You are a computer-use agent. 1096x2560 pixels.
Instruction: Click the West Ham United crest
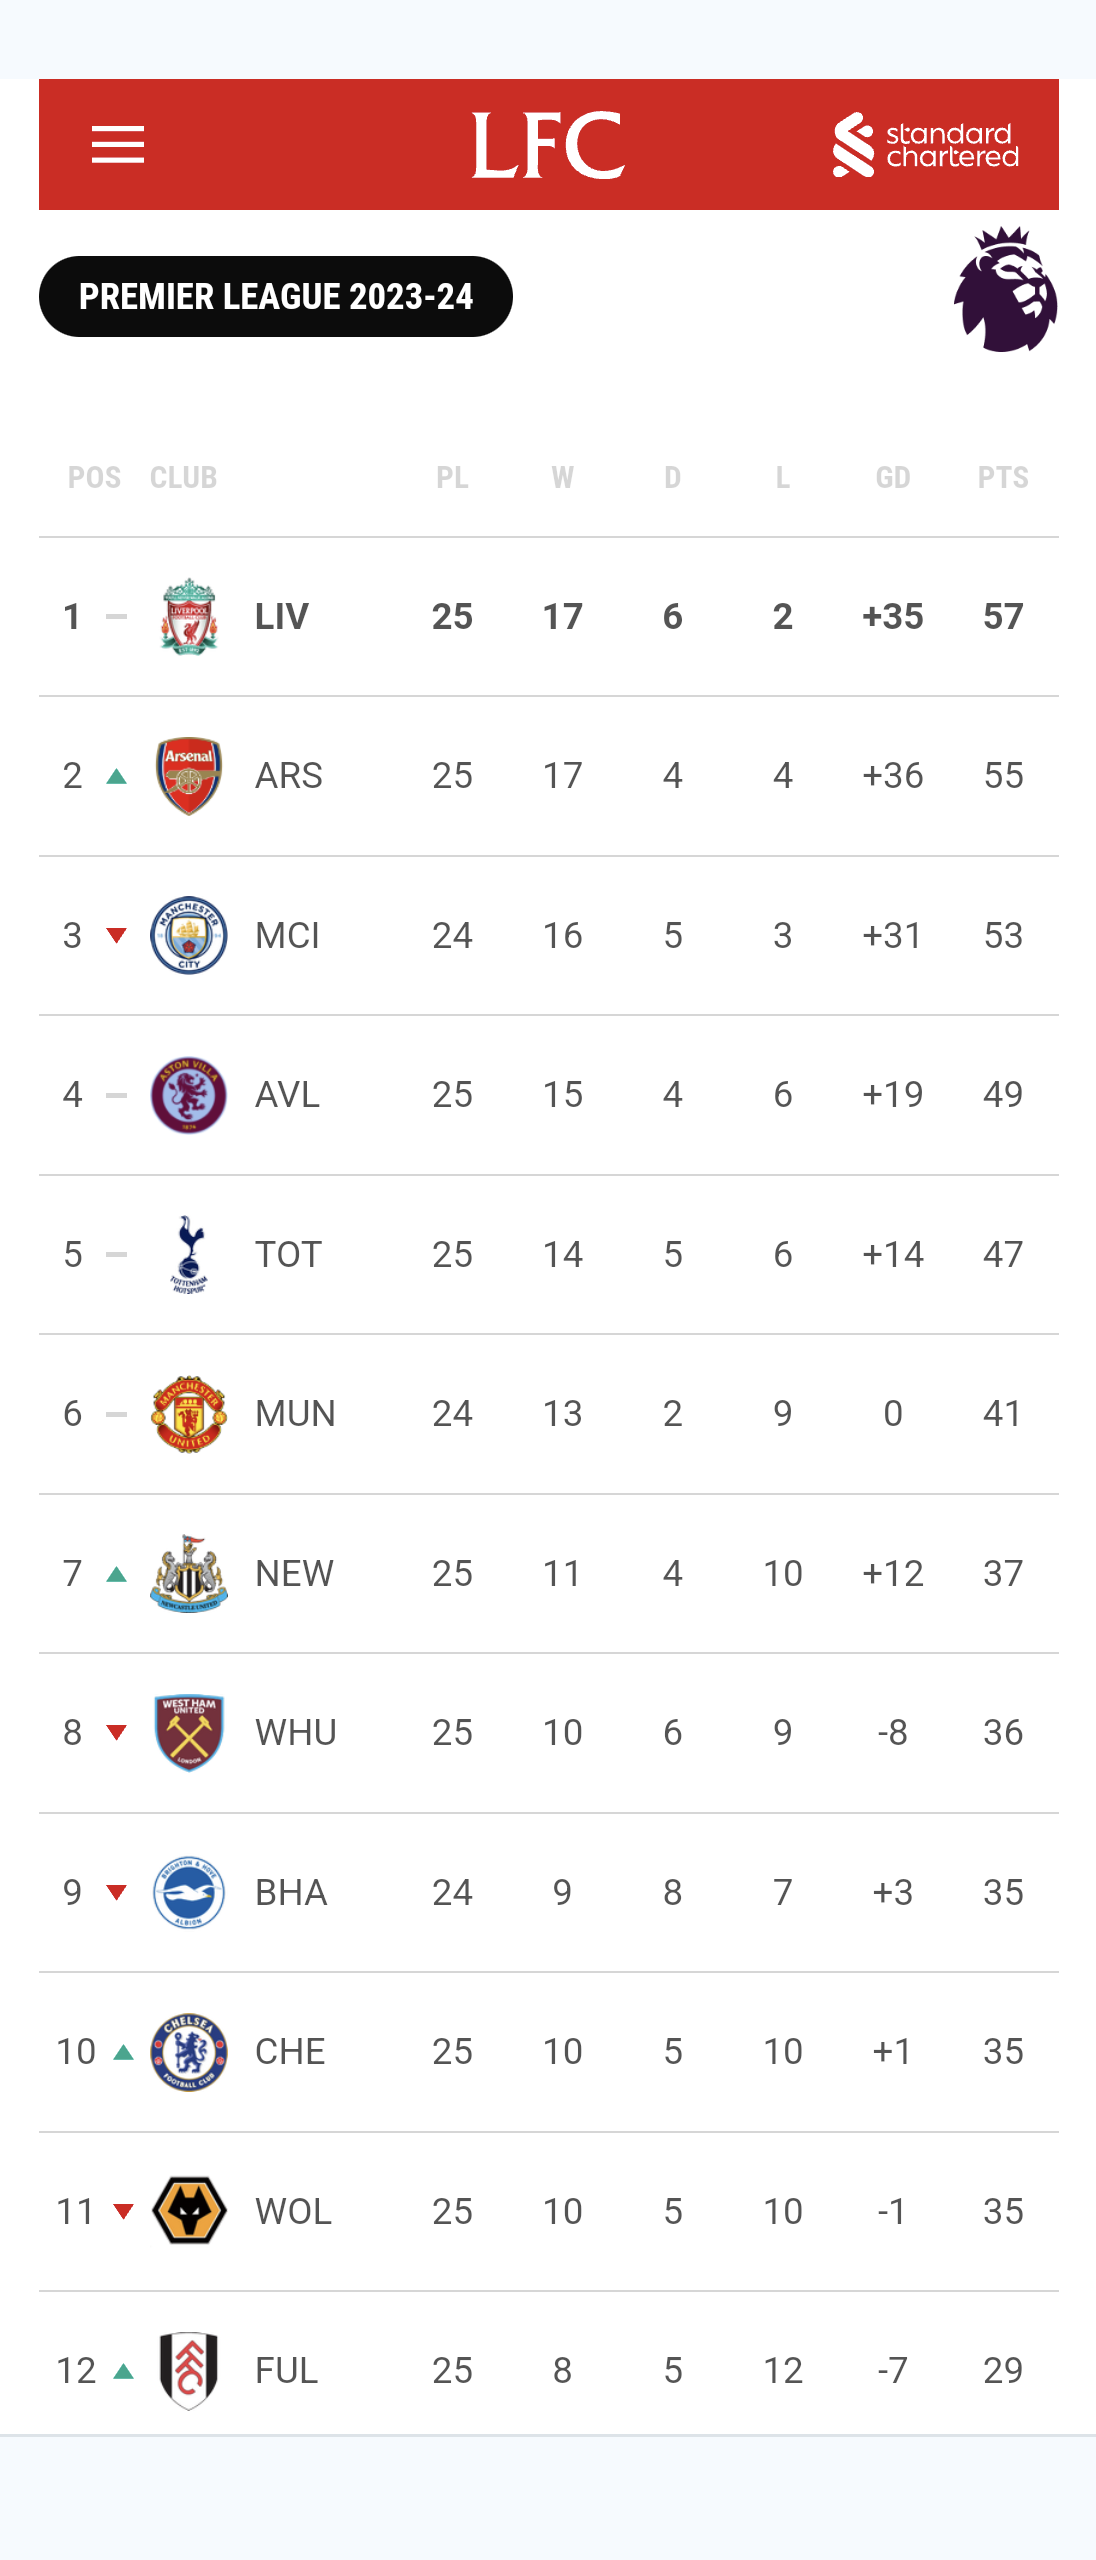point(189,1733)
